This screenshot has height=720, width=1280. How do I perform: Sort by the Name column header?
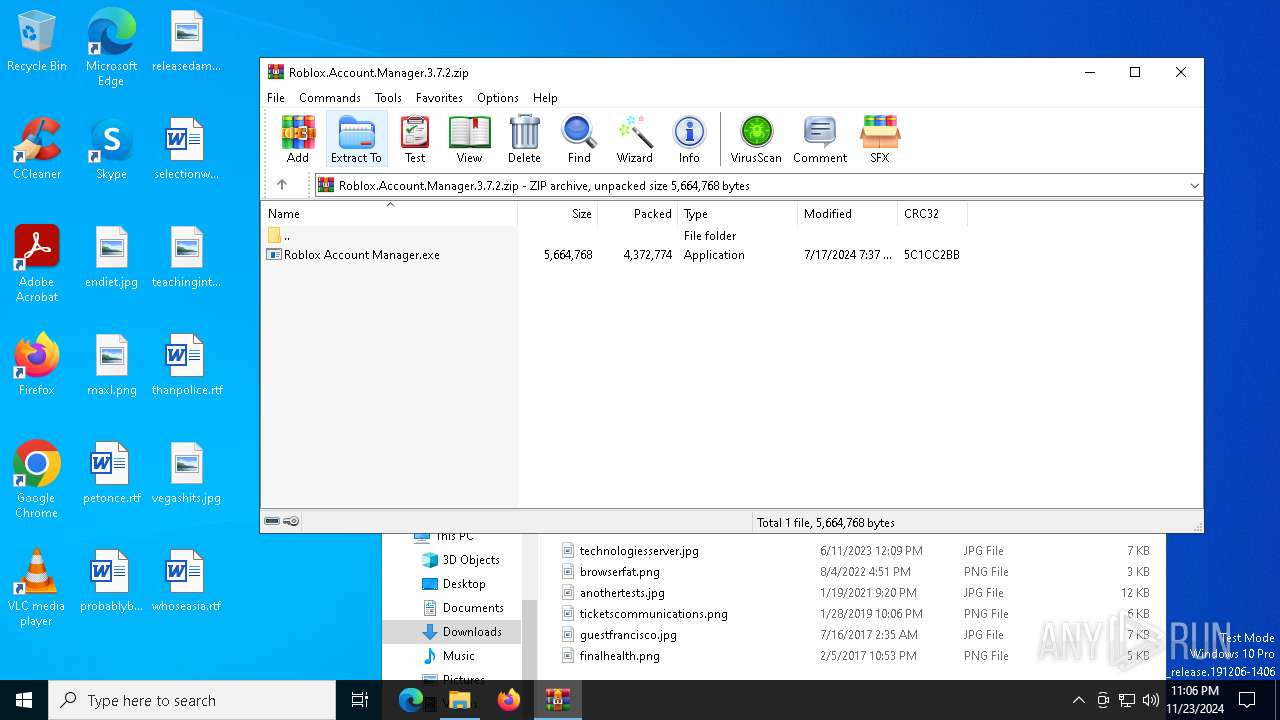(x=390, y=214)
